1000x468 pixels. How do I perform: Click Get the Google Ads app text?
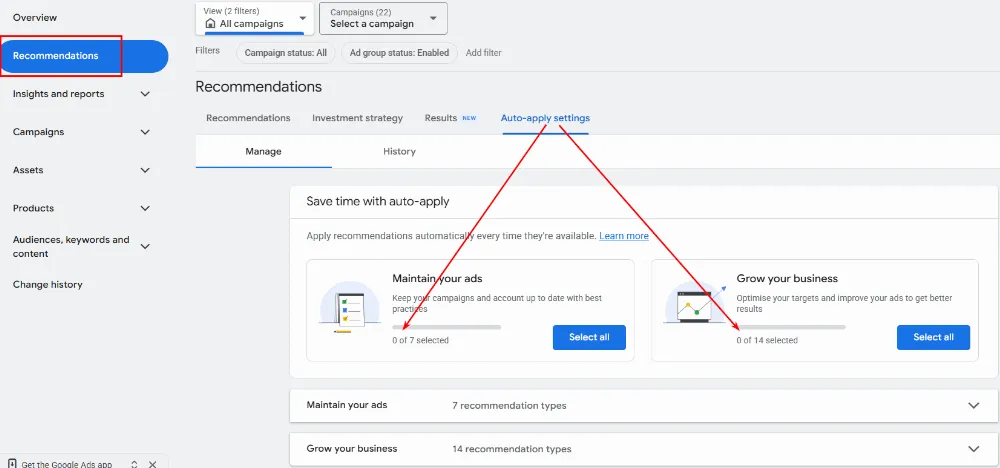(x=67, y=464)
